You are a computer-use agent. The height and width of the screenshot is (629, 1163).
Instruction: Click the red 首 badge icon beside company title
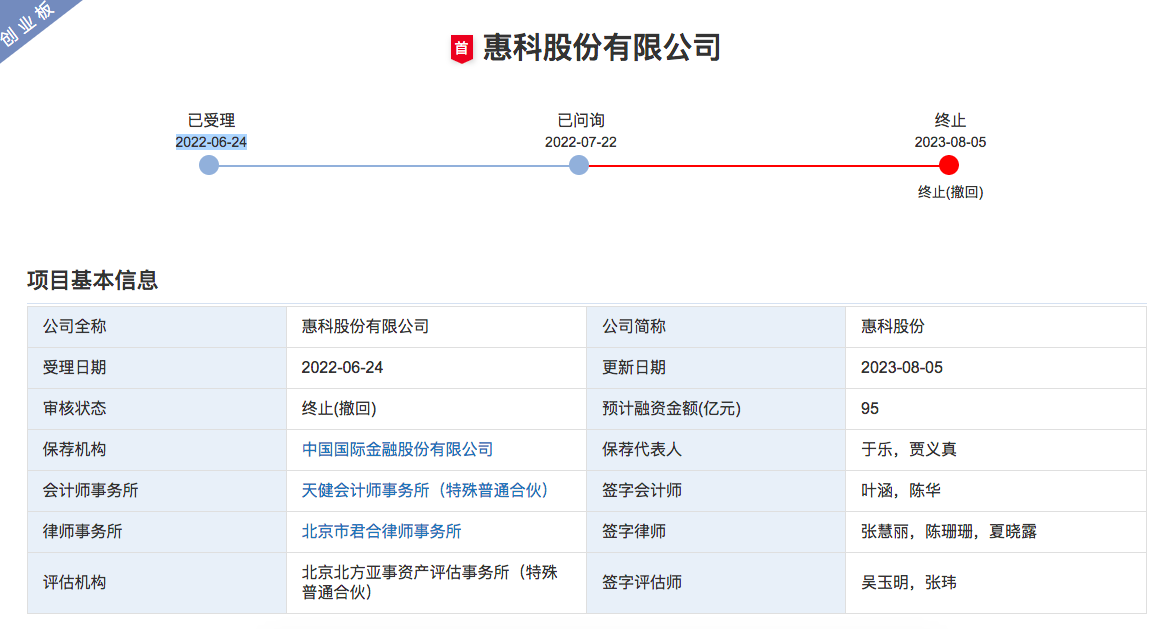pyautogui.click(x=461, y=49)
